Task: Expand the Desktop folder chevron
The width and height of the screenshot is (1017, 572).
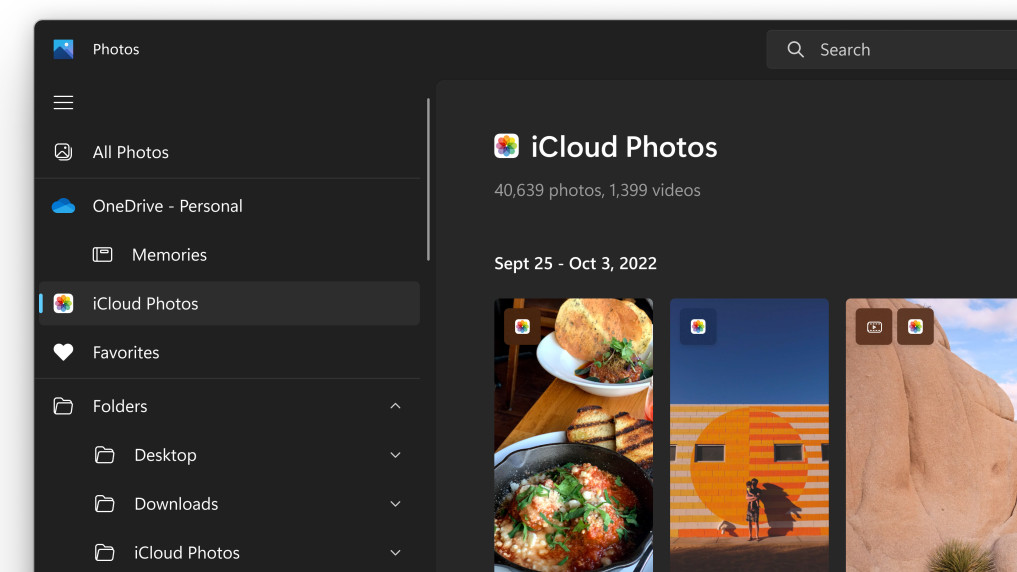Action: click(395, 455)
